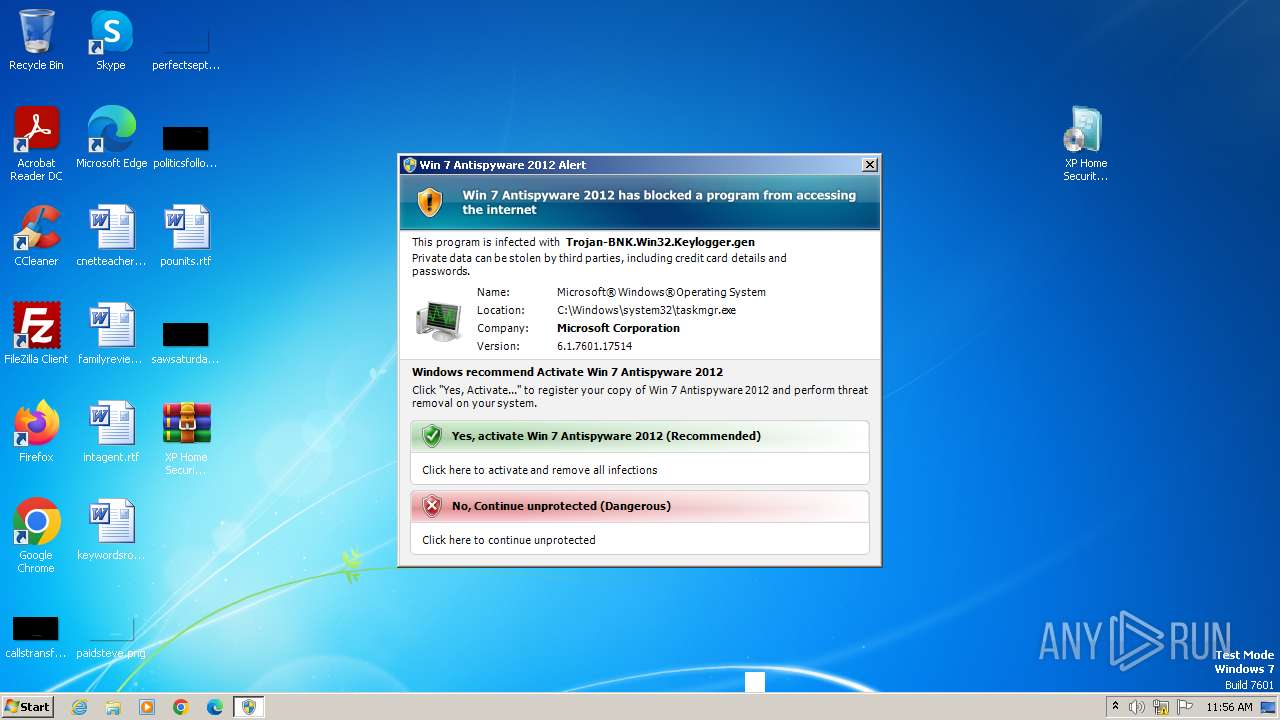Click the 11:56 AM system clock

point(1229,707)
